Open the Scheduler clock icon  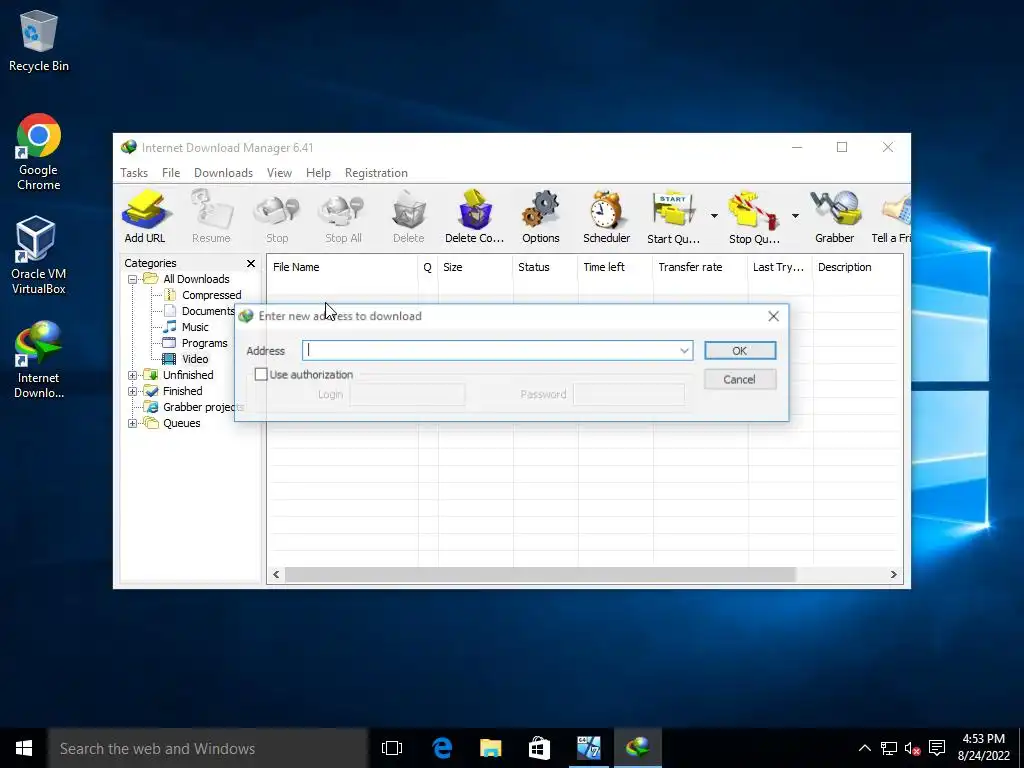(607, 217)
